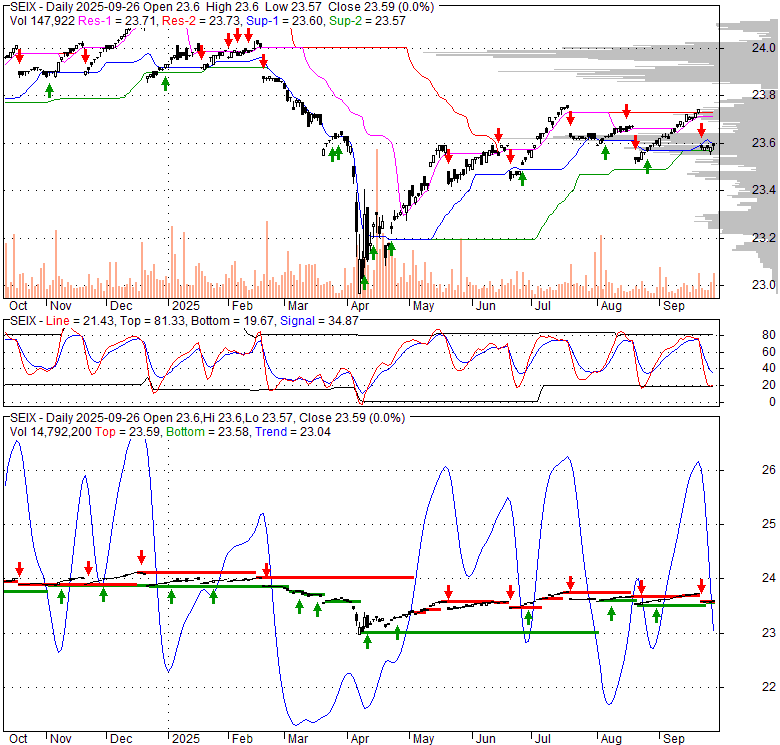Select 'Sep' on the top chart's date axis
Screen dimensions: 780x745
(674, 305)
